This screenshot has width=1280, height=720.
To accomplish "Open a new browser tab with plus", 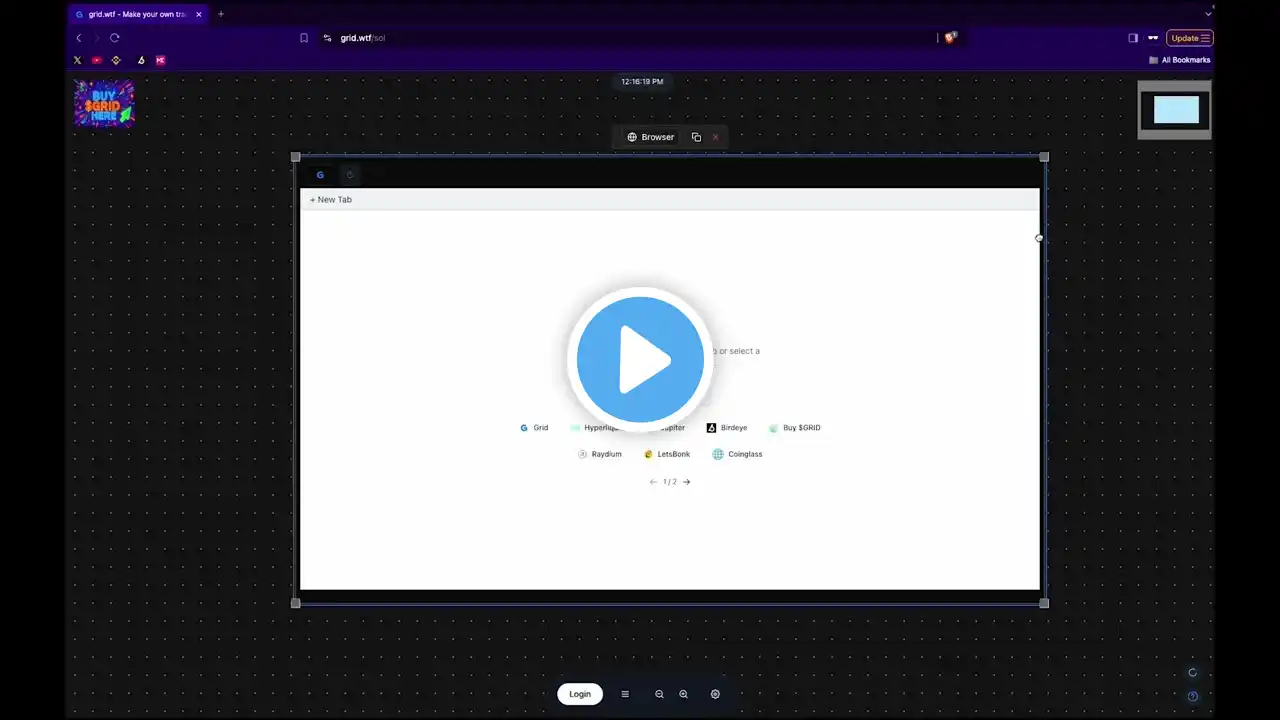I will tap(221, 14).
